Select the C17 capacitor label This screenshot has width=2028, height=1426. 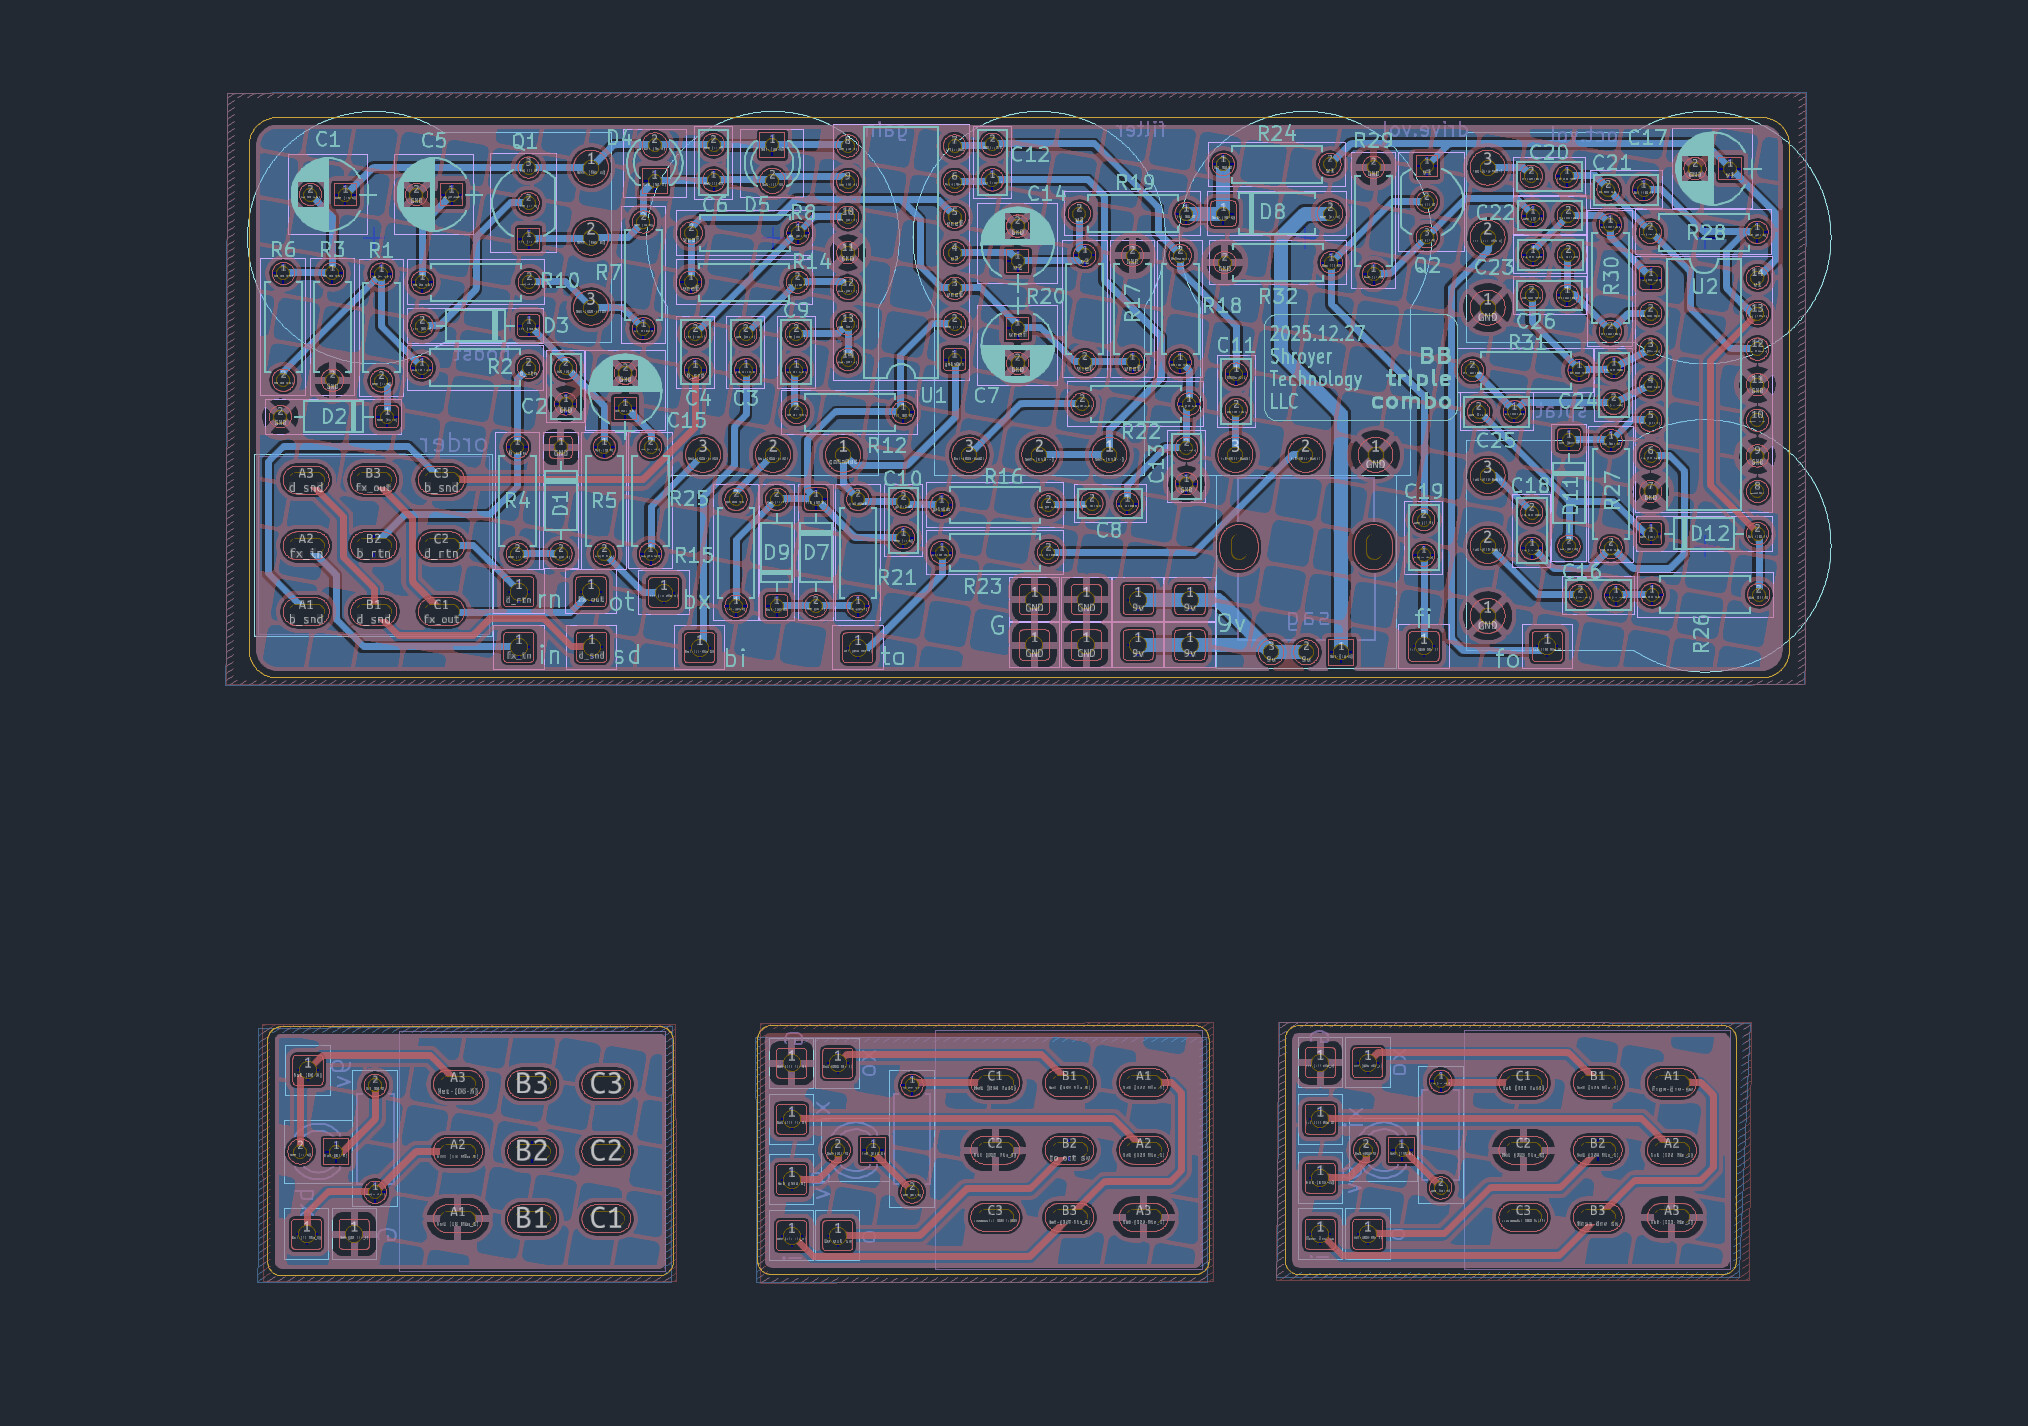click(1646, 138)
